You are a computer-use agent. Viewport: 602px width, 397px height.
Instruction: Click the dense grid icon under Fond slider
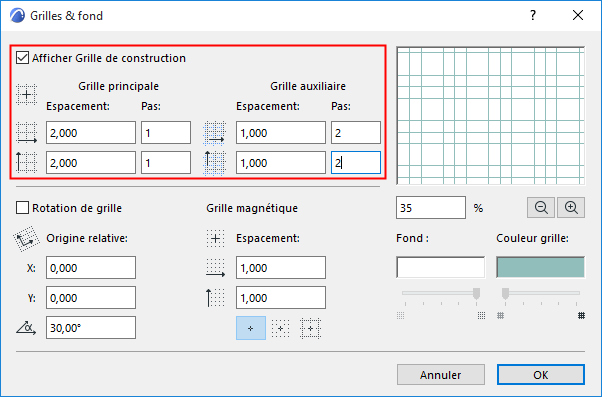(481, 316)
